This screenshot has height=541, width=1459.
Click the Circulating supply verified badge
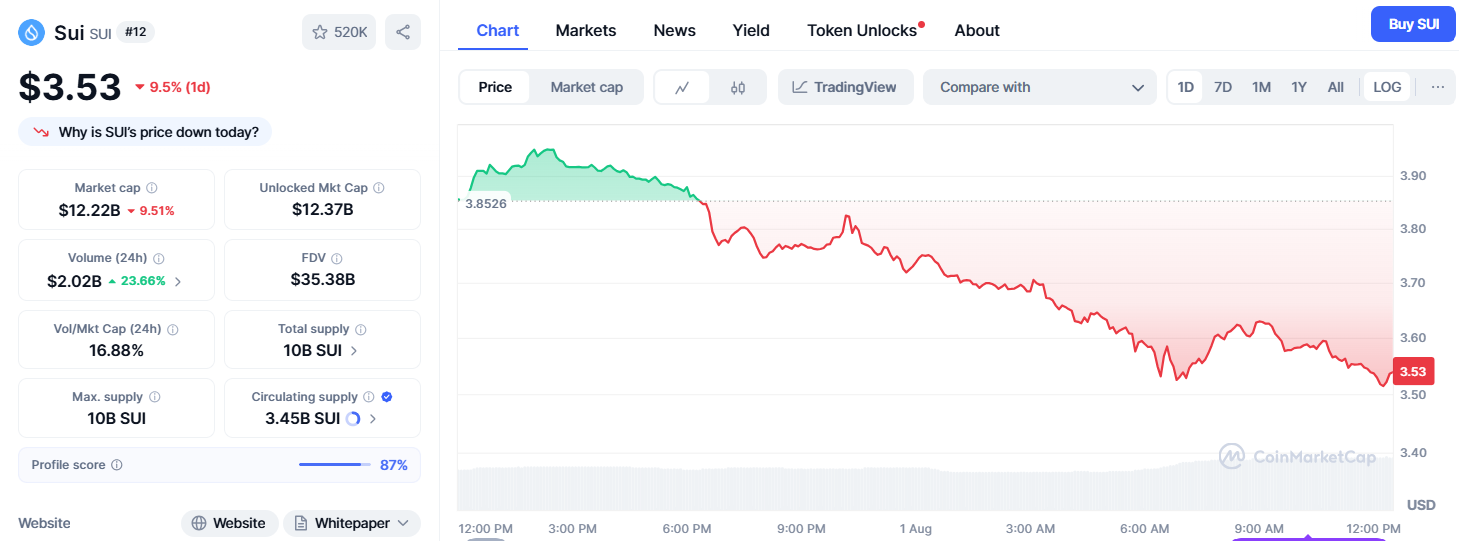point(387,397)
